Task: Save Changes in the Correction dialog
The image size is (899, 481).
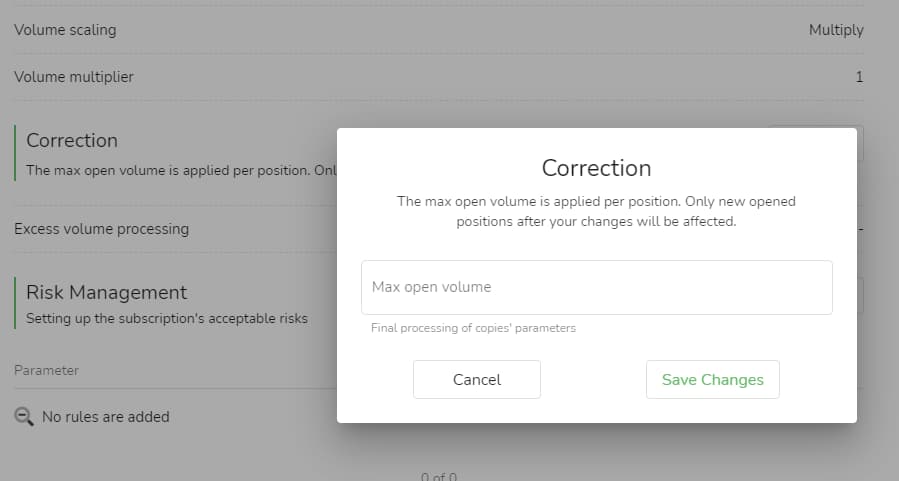Action: tap(712, 380)
